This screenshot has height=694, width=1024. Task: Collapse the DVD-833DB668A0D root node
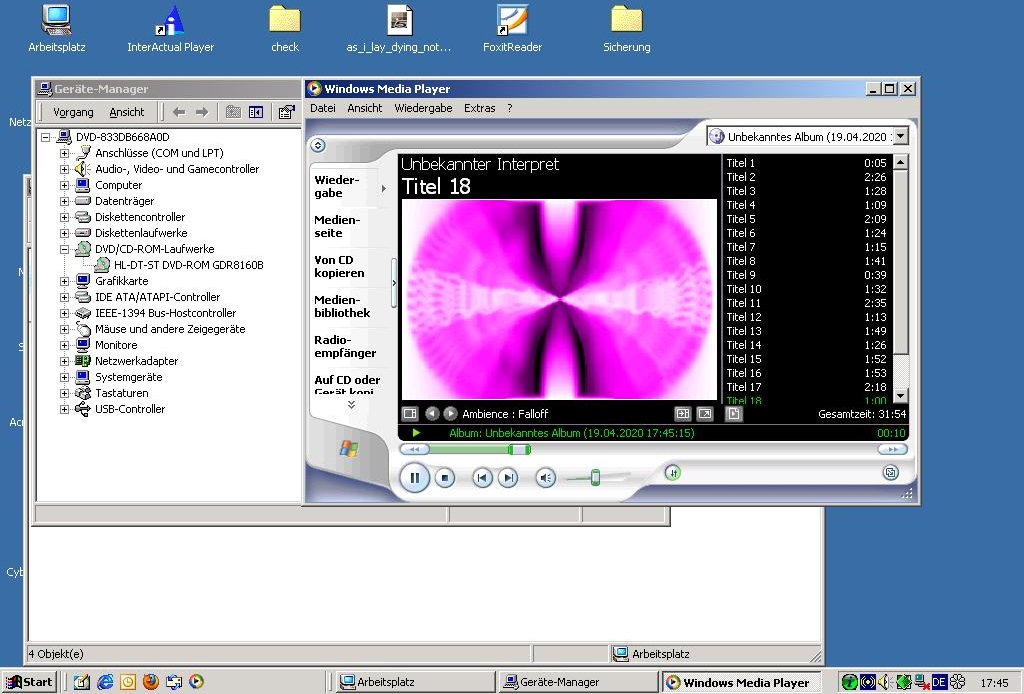(x=45, y=137)
